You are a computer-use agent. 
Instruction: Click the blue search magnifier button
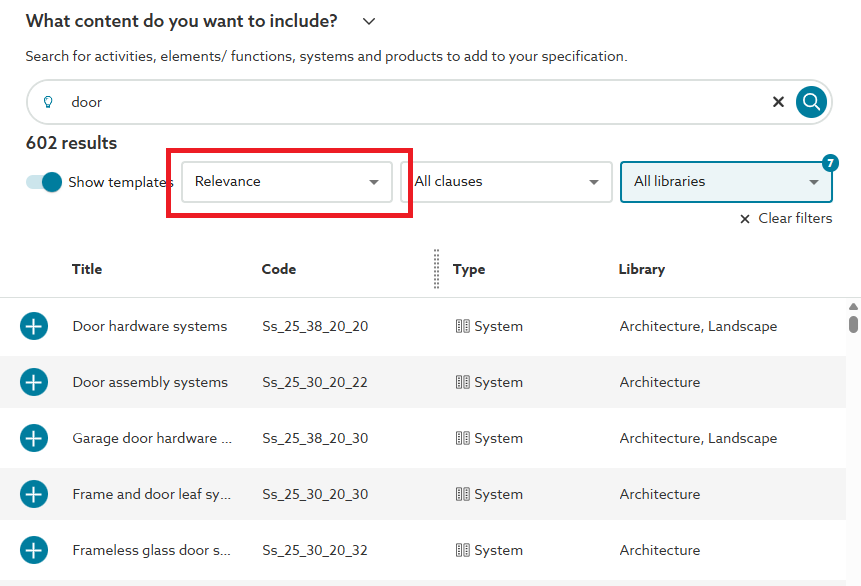pyautogui.click(x=811, y=101)
